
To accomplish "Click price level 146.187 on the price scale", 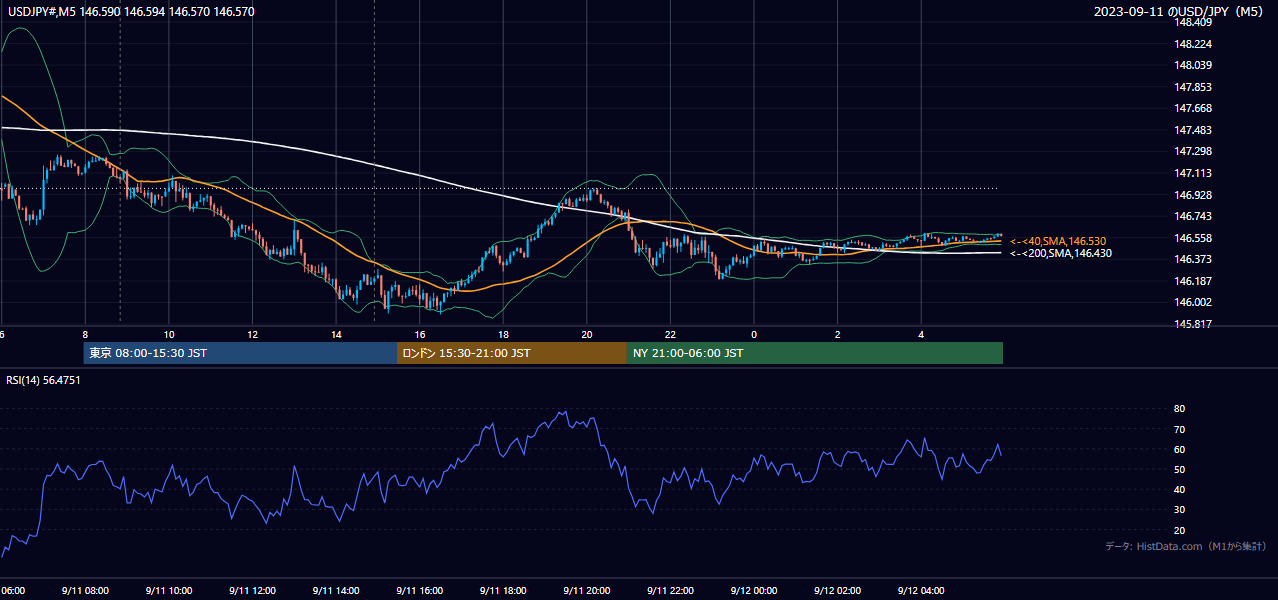I will tap(1194, 281).
